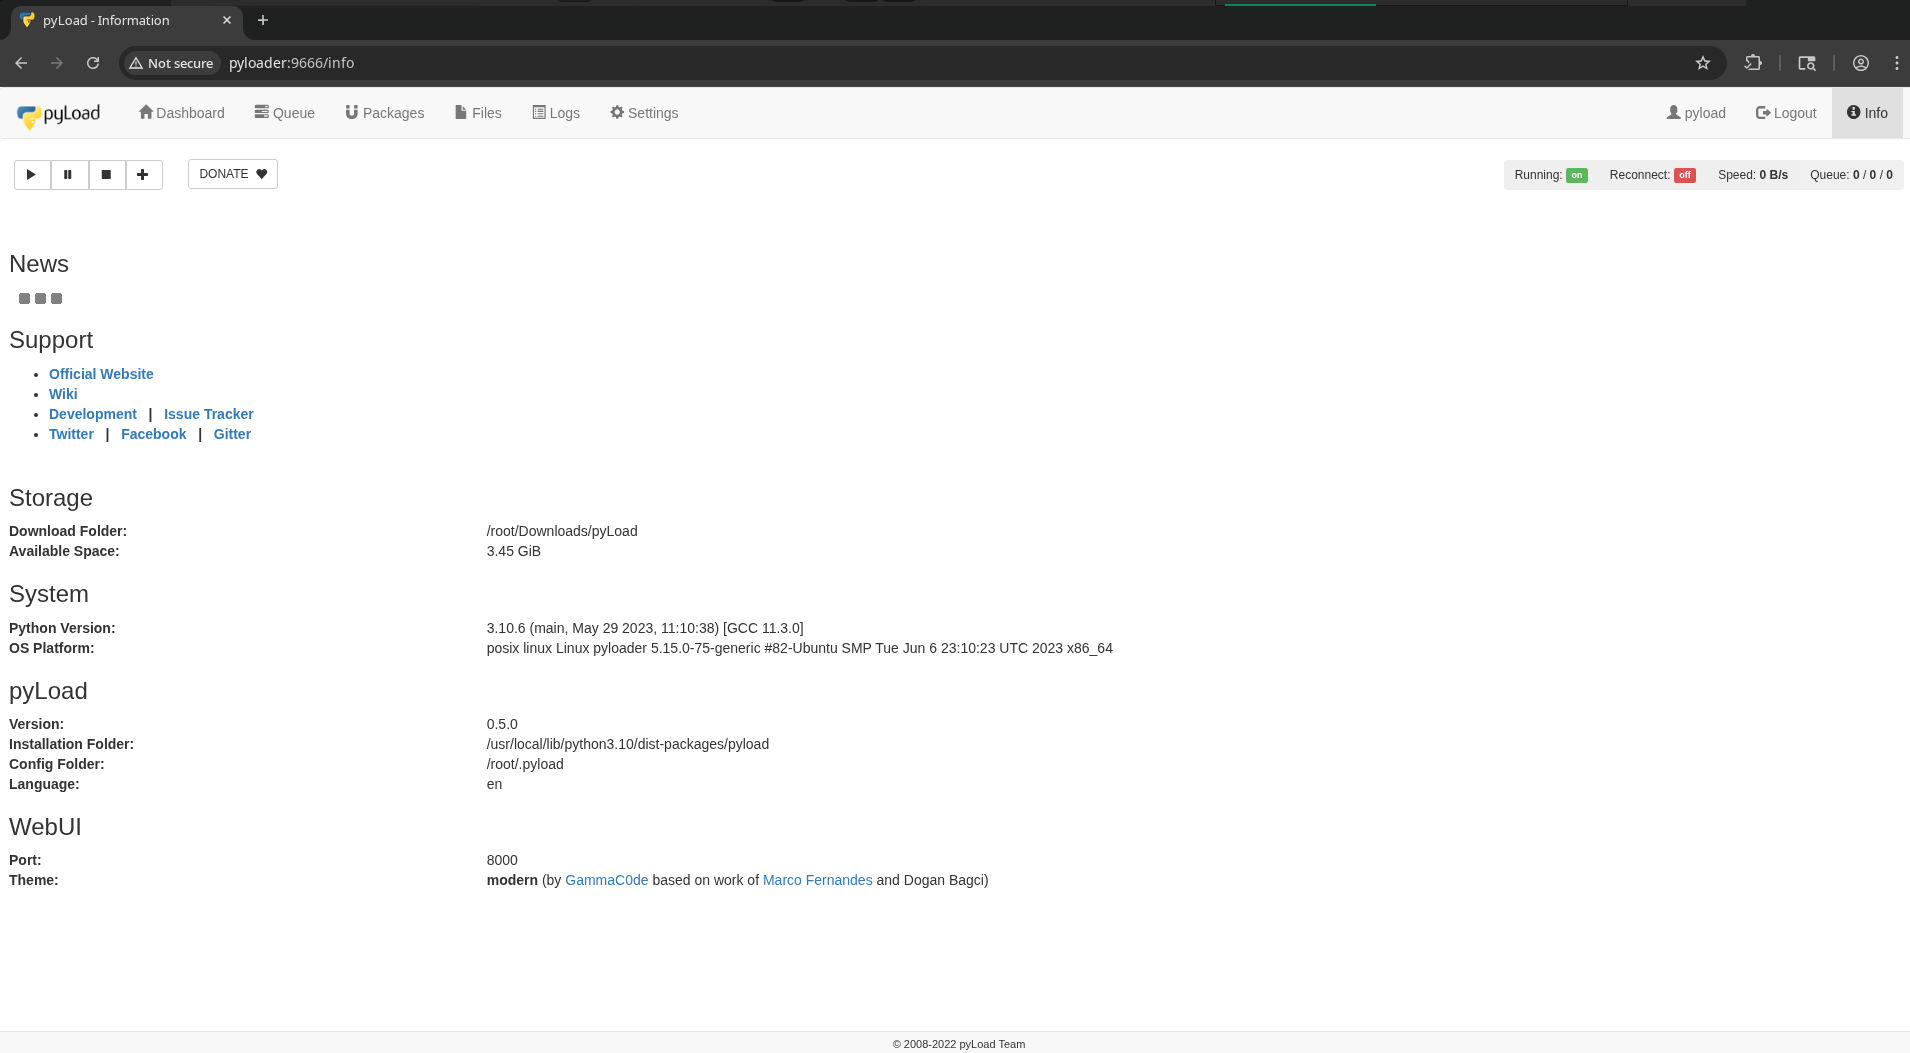The height and width of the screenshot is (1053, 1910).
Task: Open the Official Website link
Action: (101, 374)
